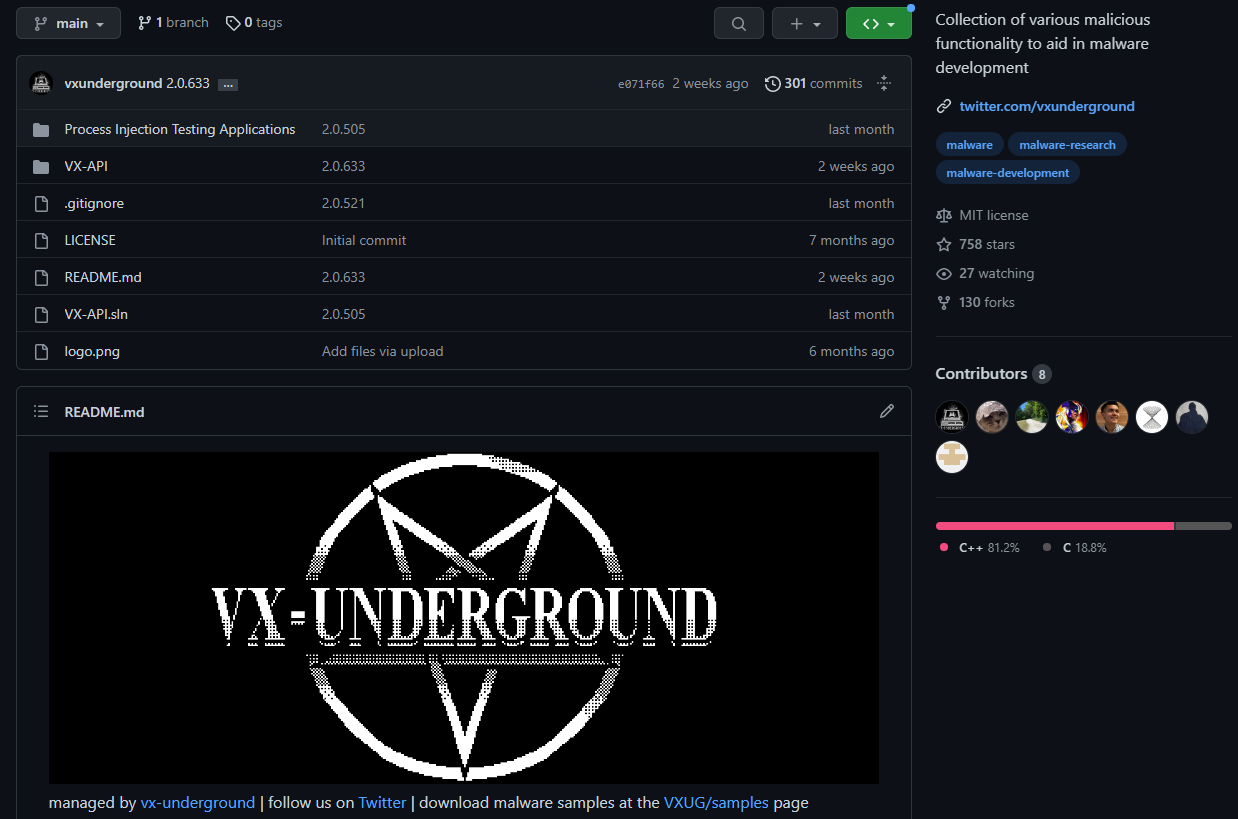Viewport: 1238px width, 819px height.
Task: Click the logo.png file icon
Action: tap(41, 352)
